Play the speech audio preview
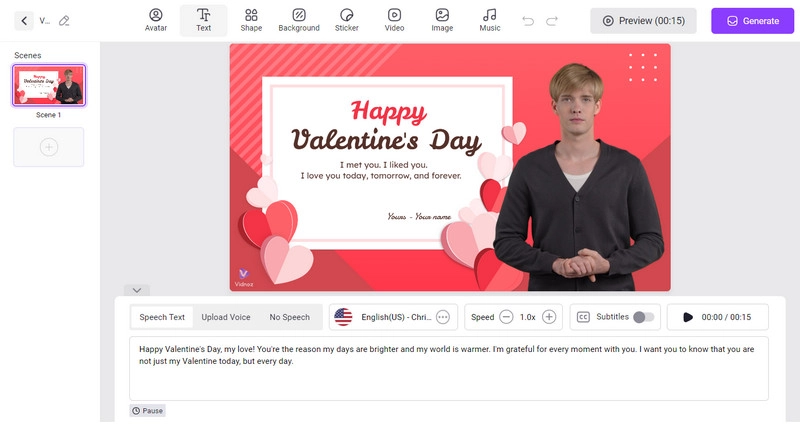 tap(688, 317)
